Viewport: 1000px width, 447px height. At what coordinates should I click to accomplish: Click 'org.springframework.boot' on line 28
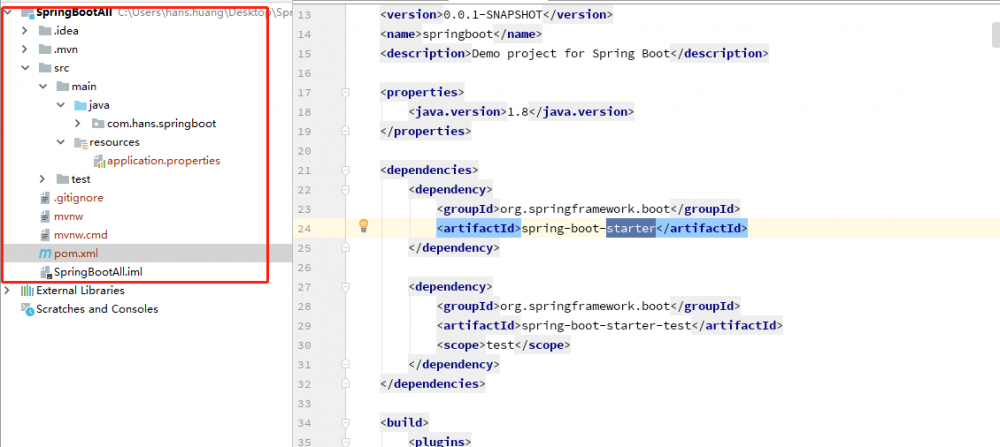tap(584, 307)
